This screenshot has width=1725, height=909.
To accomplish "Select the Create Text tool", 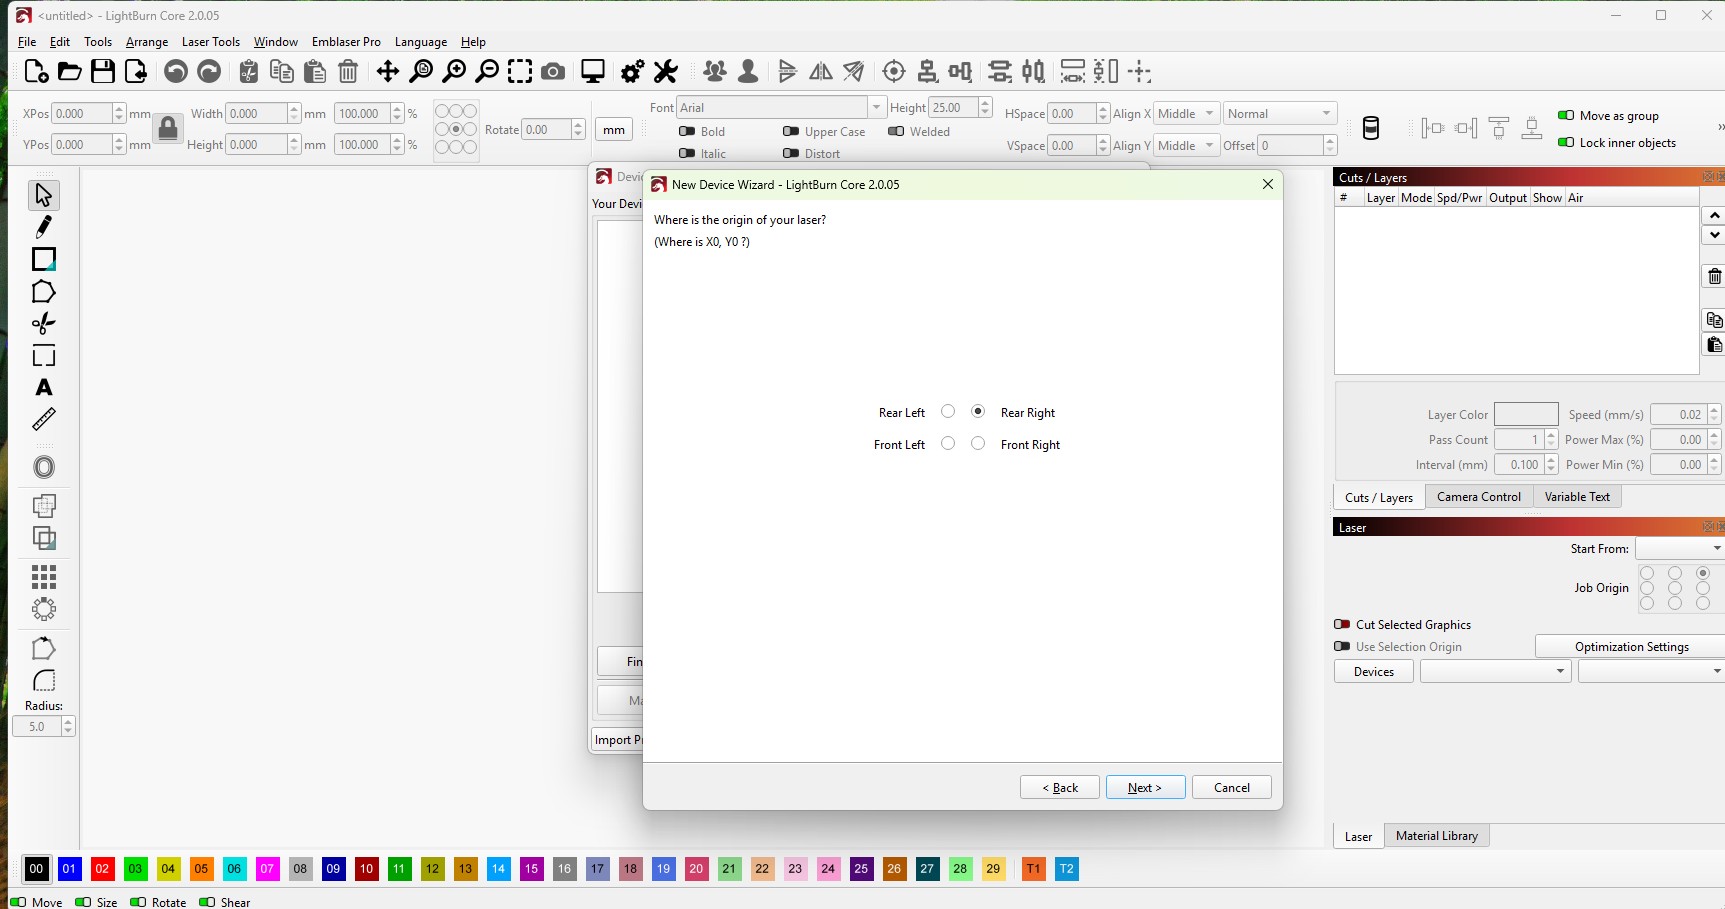I will (44, 388).
